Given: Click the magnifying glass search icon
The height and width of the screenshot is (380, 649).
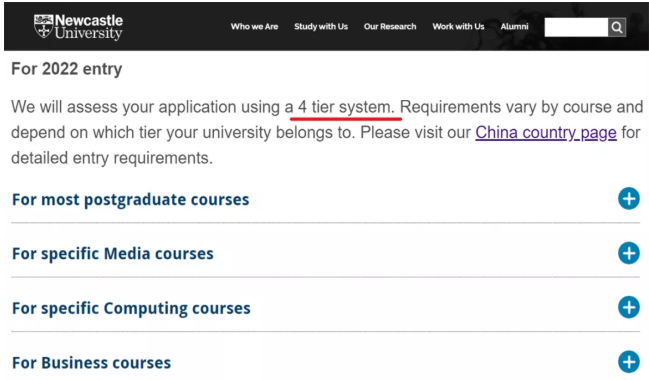Looking at the screenshot, I should click(617, 27).
